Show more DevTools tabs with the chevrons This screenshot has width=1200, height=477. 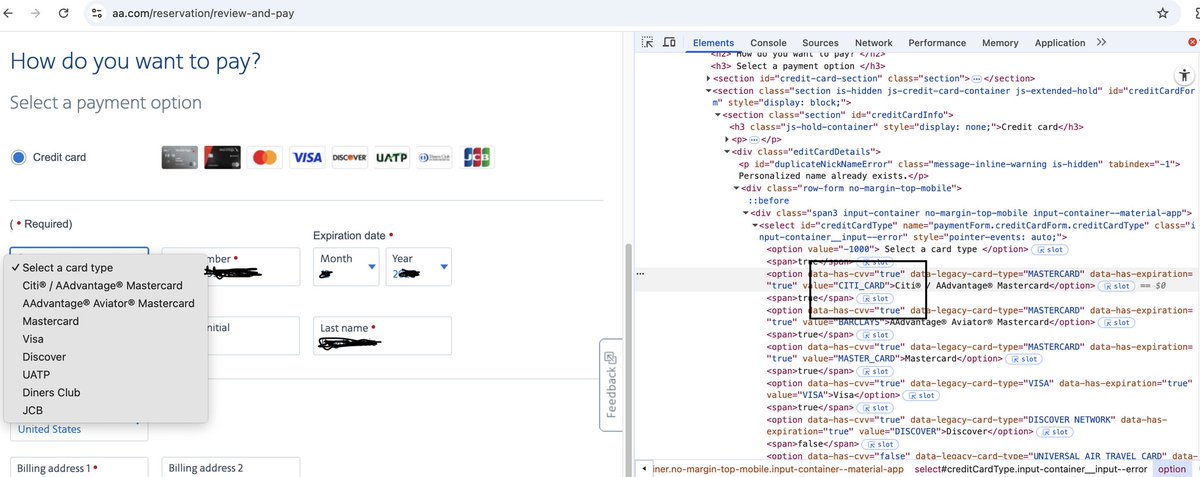[1101, 43]
